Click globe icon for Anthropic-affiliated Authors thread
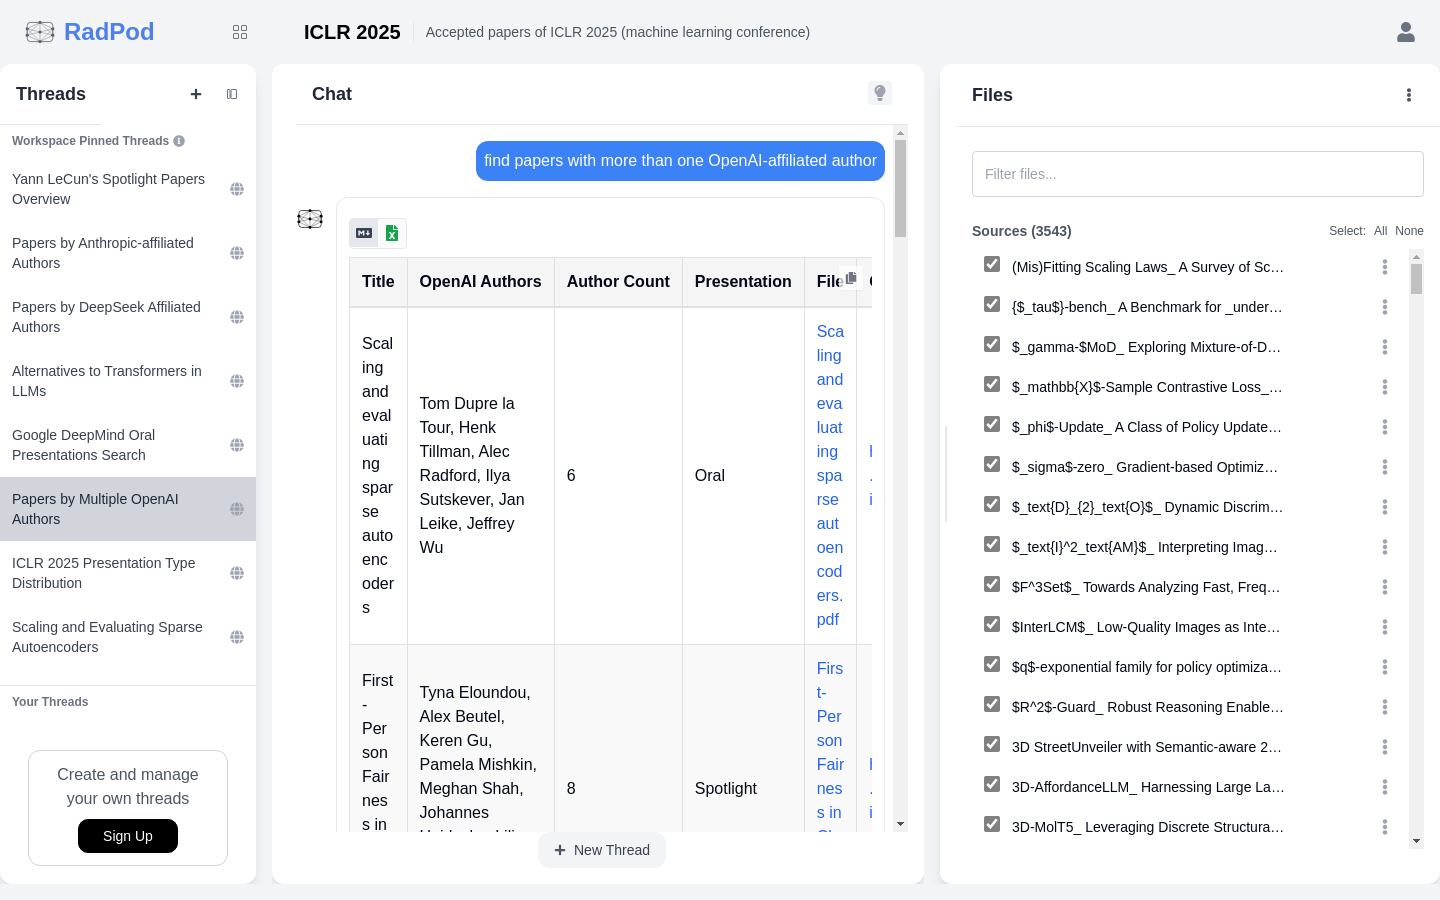 point(237,253)
